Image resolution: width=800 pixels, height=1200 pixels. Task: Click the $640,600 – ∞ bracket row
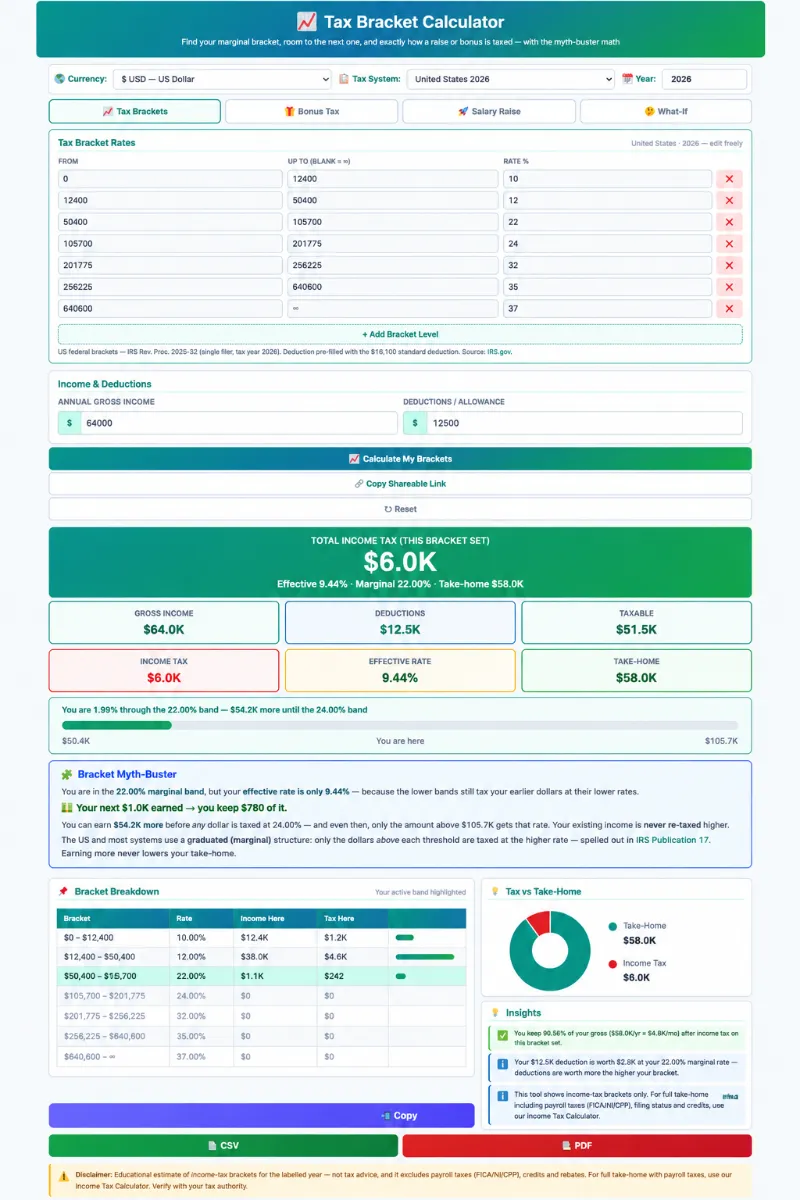point(261,1056)
